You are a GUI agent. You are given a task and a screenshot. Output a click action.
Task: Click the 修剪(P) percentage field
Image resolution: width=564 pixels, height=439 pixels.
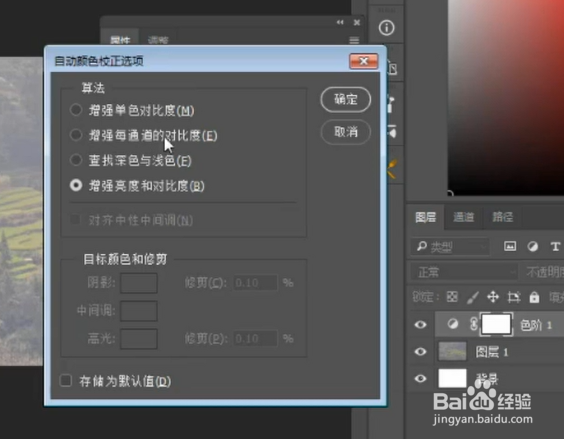pyautogui.click(x=255, y=339)
